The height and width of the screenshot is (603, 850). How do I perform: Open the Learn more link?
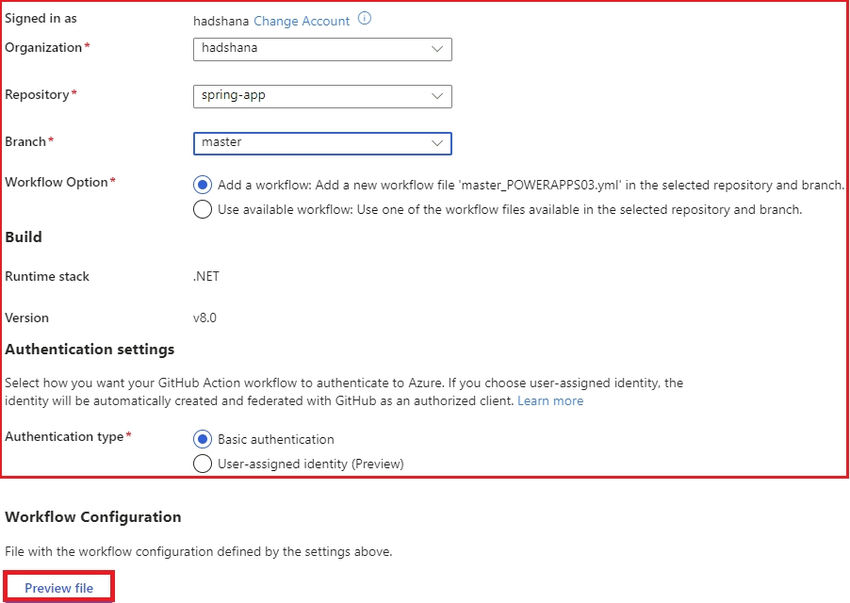coord(550,401)
